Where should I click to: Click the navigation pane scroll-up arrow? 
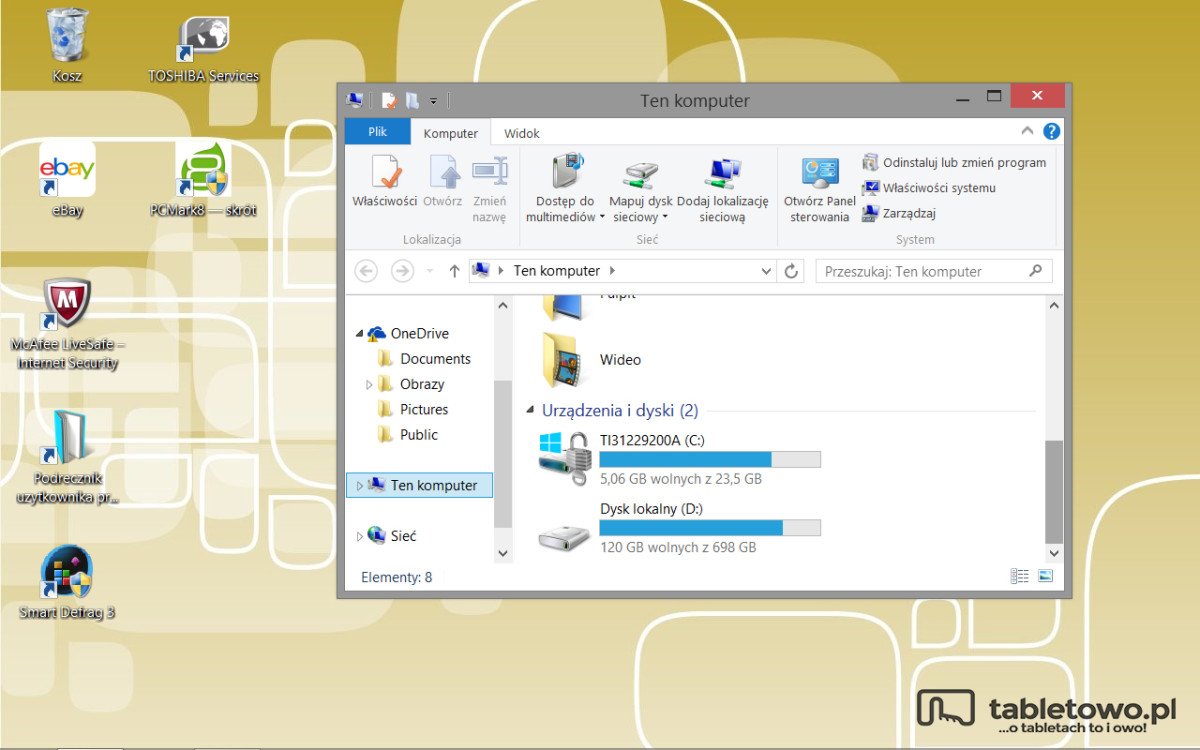(x=502, y=304)
